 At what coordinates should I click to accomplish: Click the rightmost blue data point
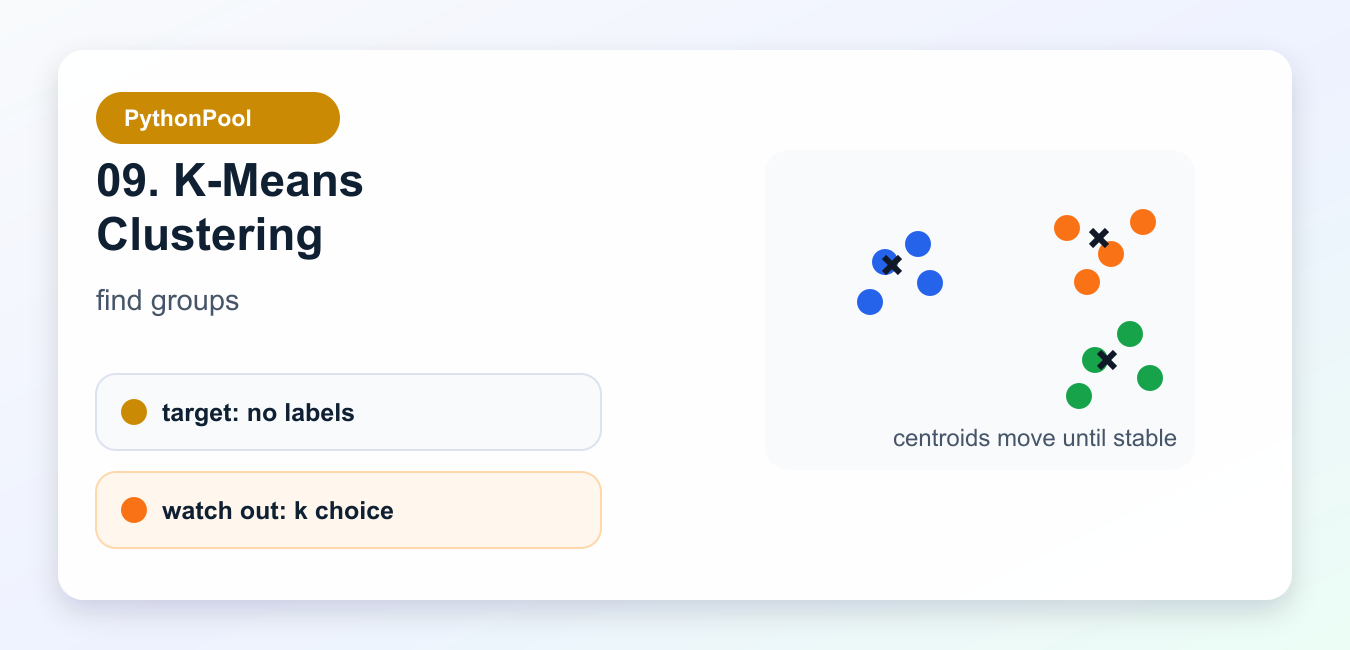(x=930, y=283)
